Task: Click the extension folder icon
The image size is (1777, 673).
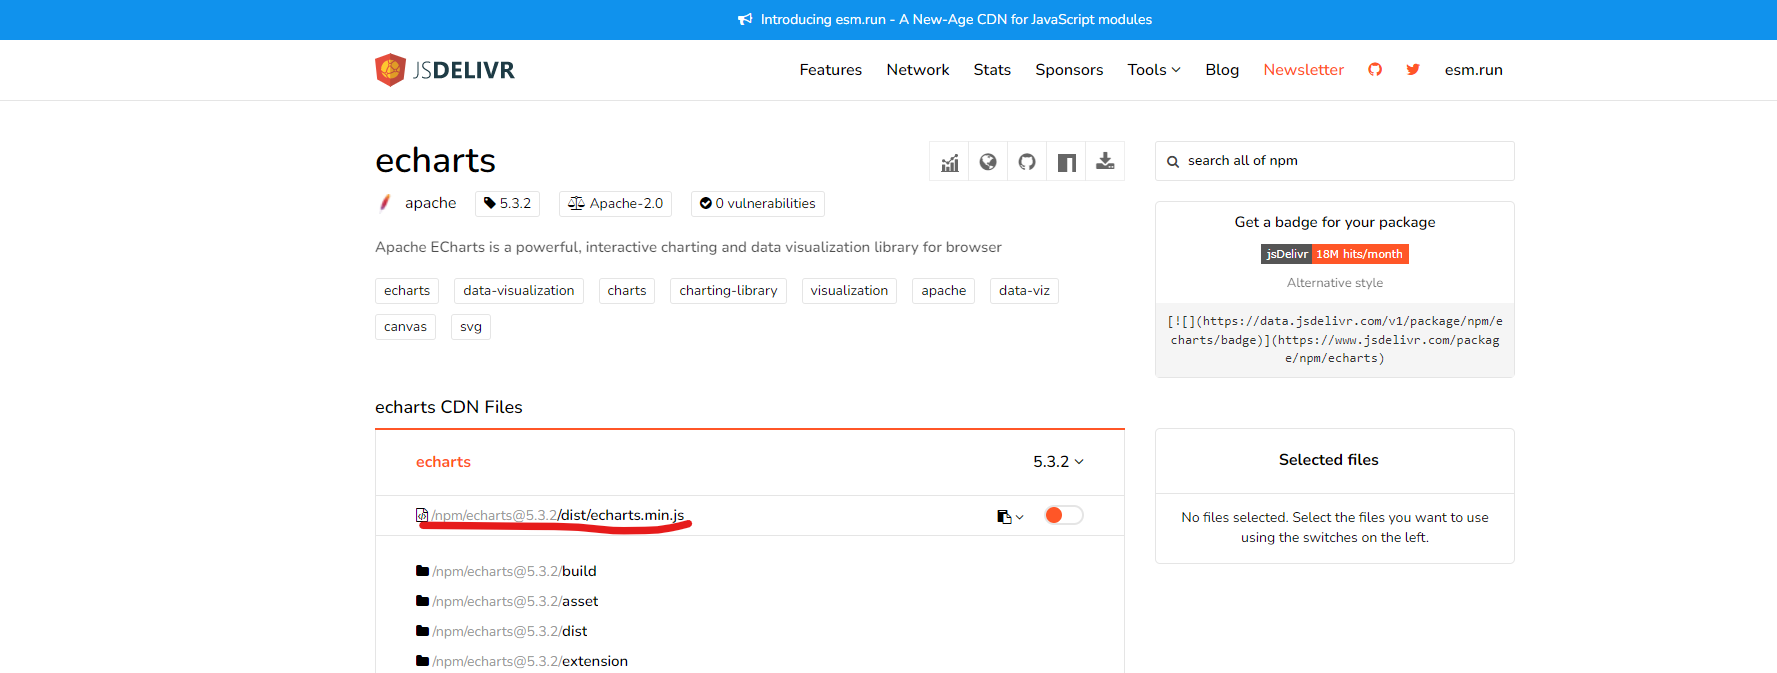Action: click(422, 661)
